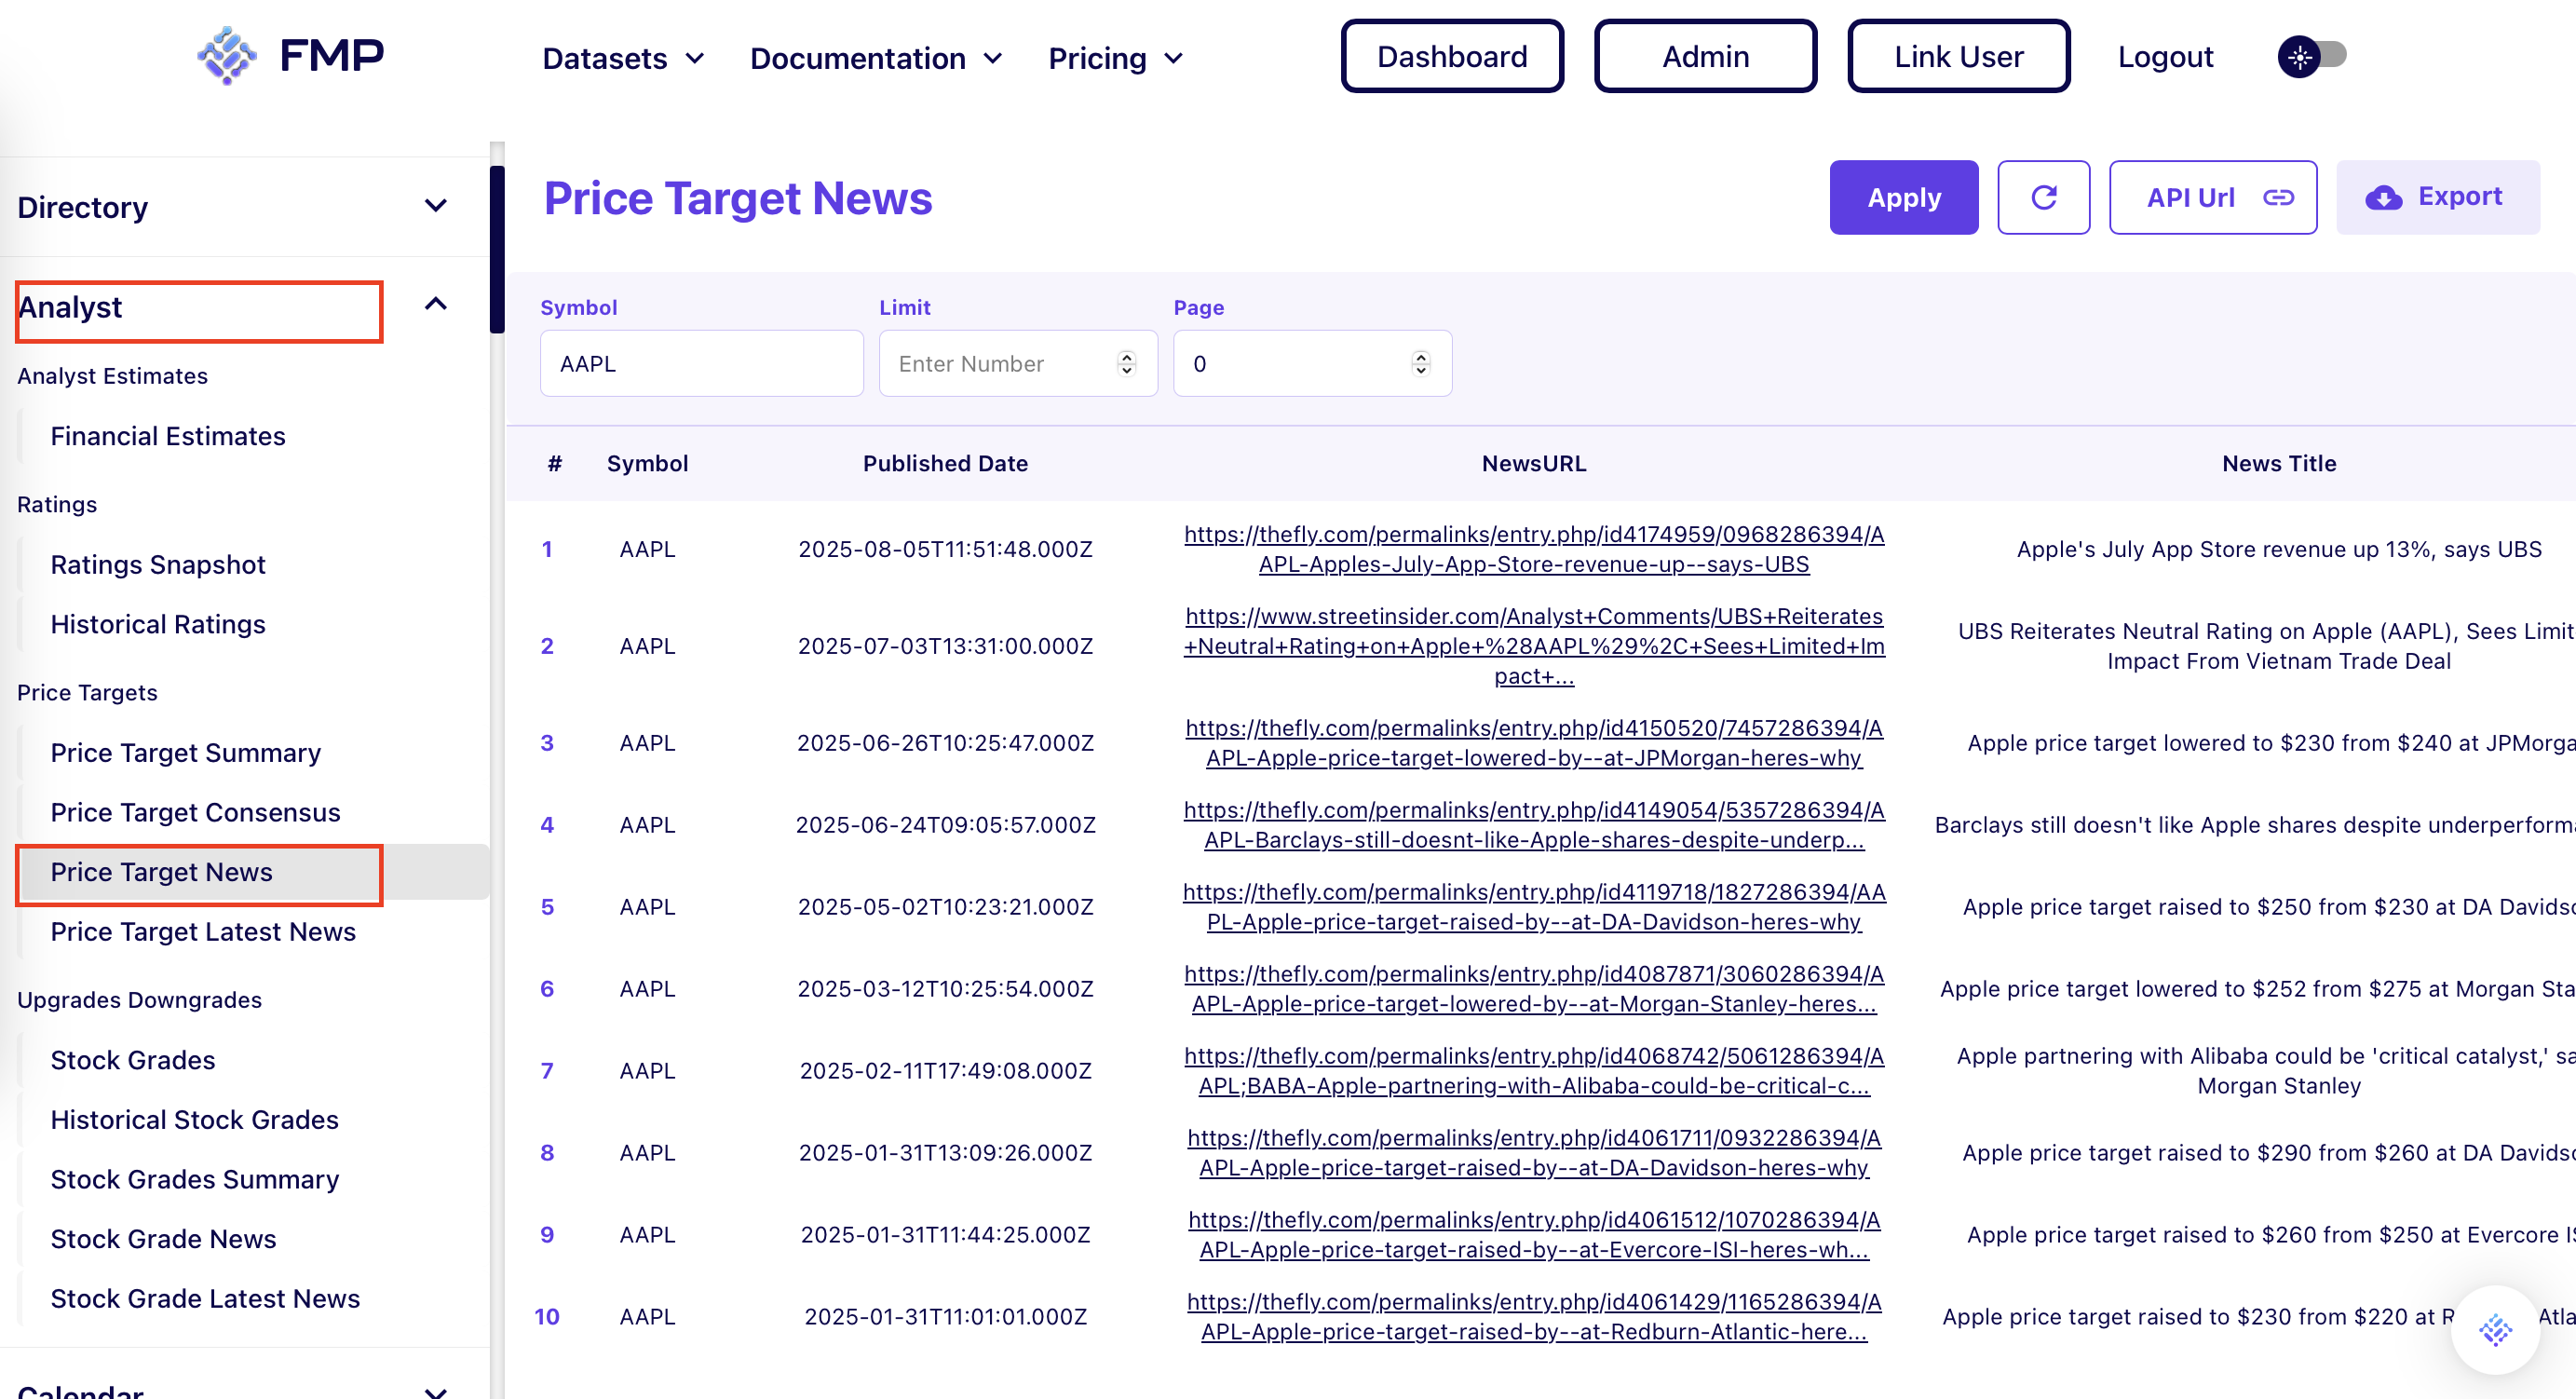Viewport: 2576px width, 1399px height.
Task: Select Price Target Consensus in sidebar
Action: (x=195, y=812)
